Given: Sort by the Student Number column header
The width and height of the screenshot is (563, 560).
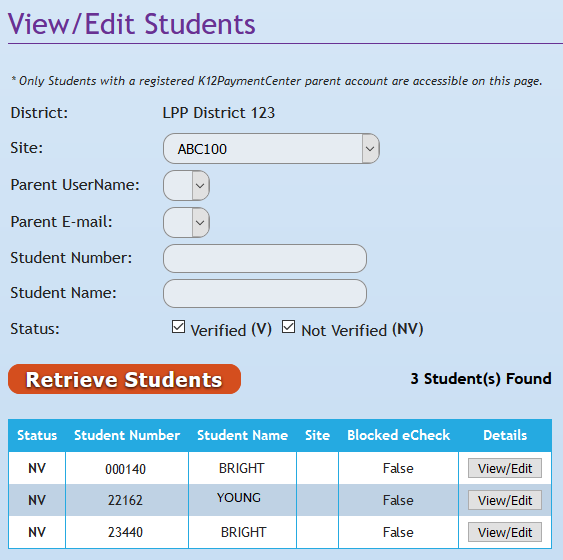Looking at the screenshot, I should coord(127,435).
